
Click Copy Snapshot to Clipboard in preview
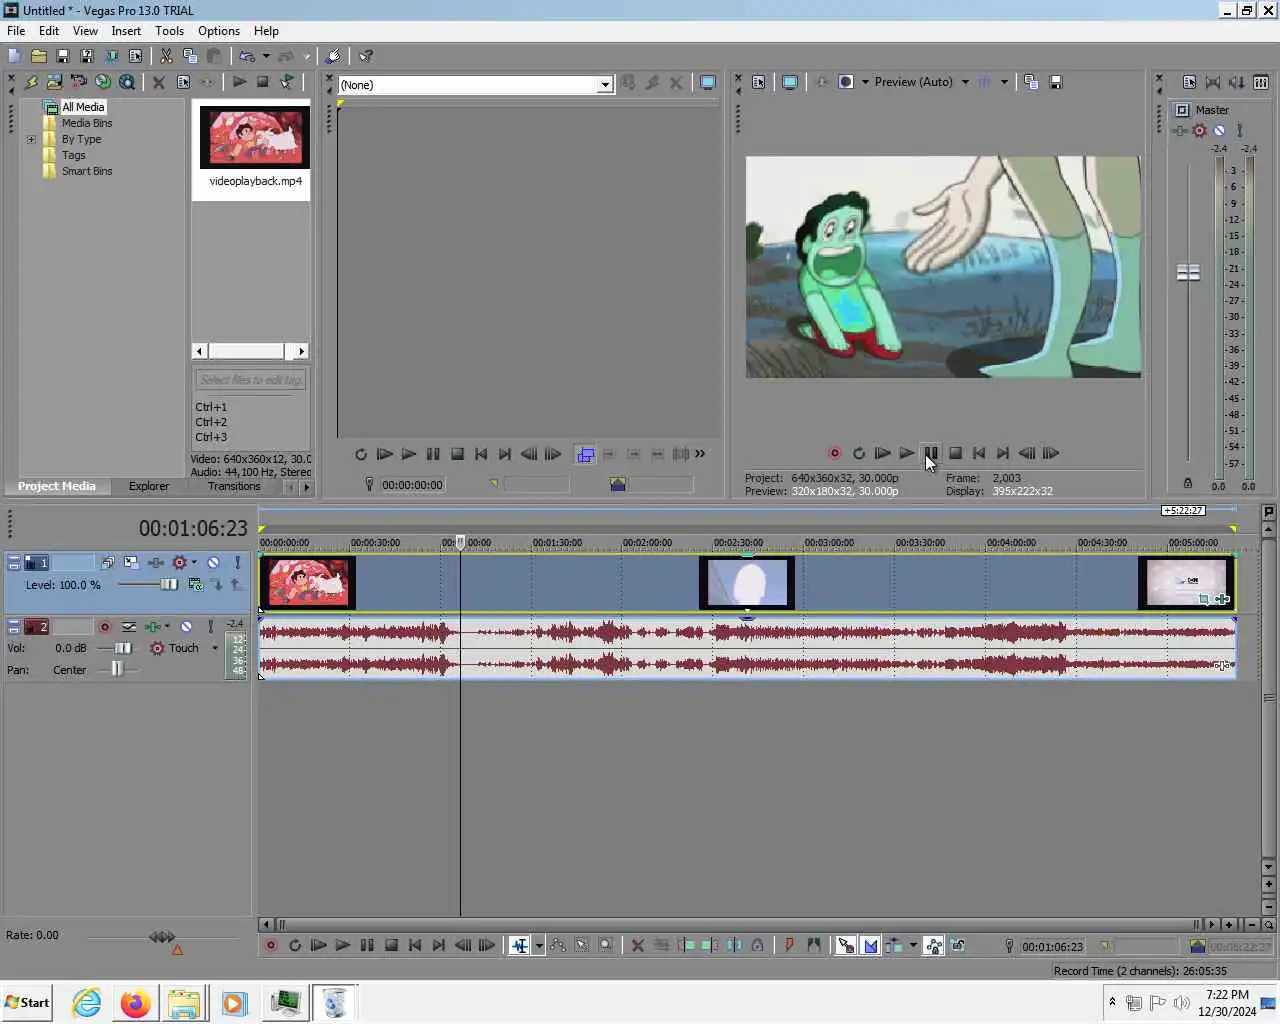click(x=1031, y=82)
